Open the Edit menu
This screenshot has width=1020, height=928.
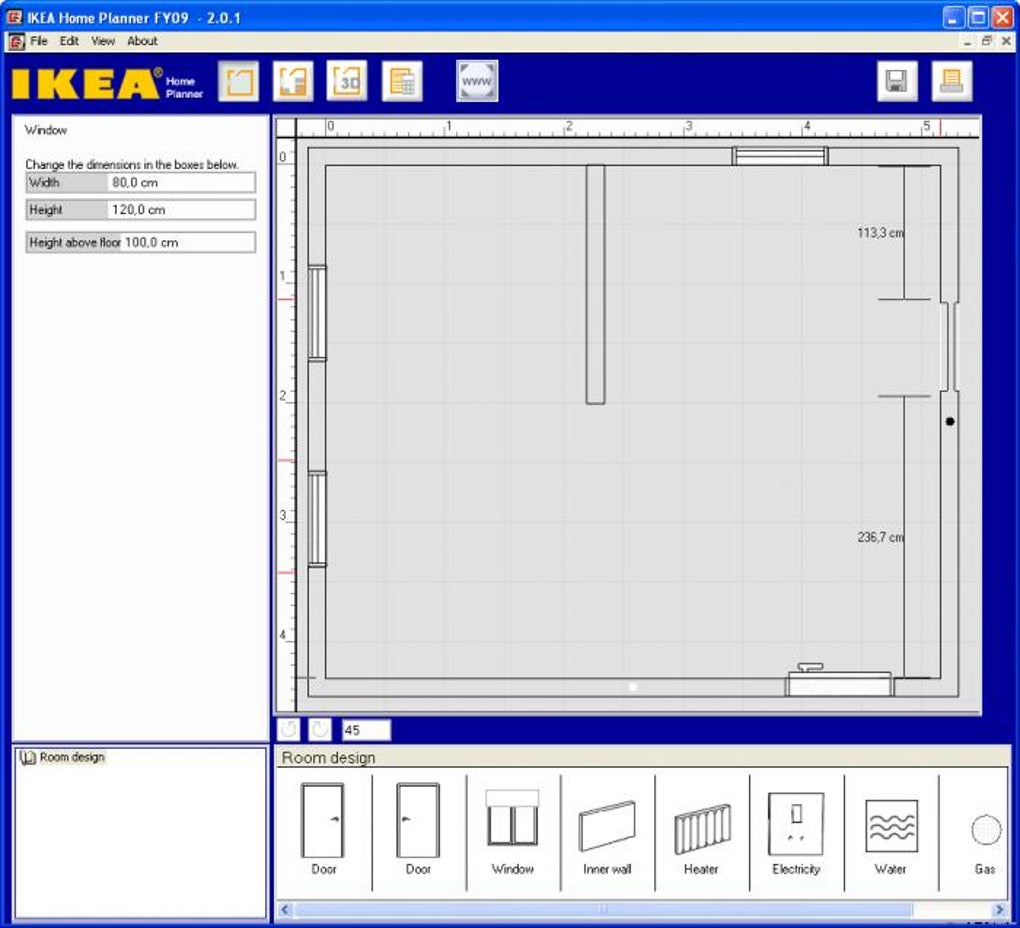point(69,41)
